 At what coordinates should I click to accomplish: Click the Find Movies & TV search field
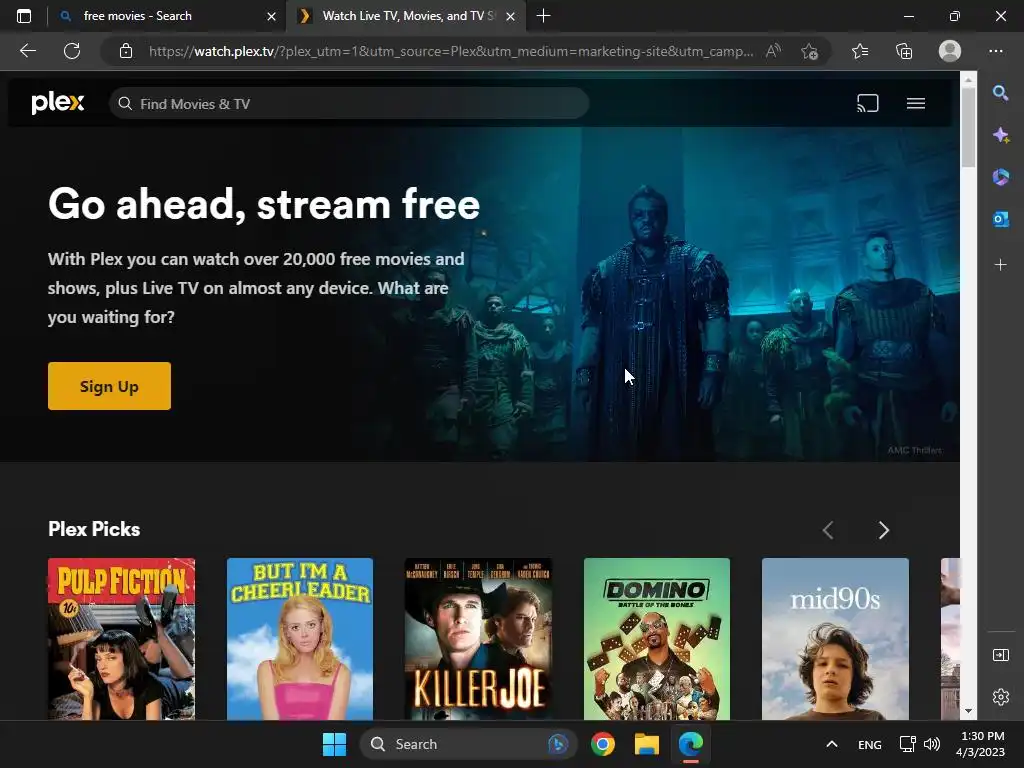coord(349,103)
